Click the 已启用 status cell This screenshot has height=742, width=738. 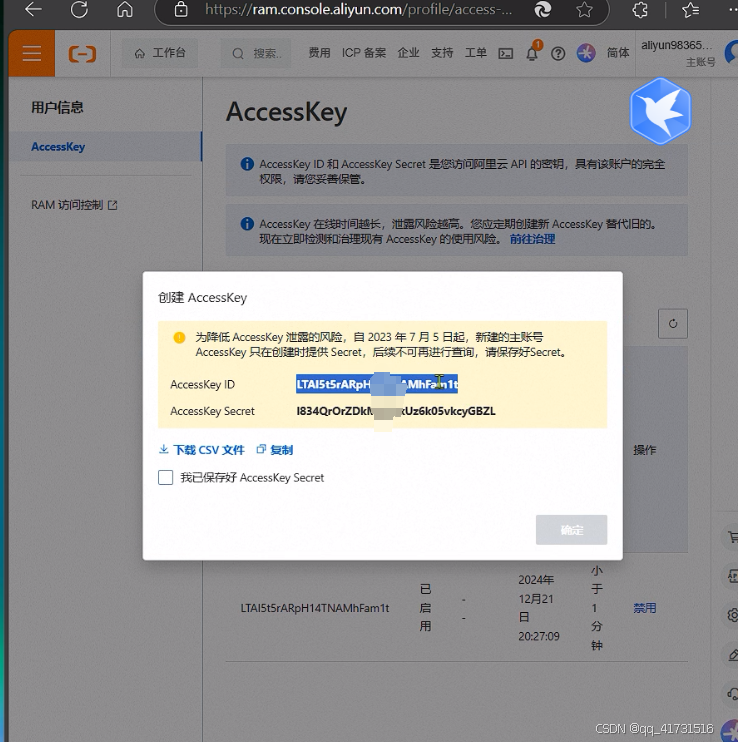pos(425,608)
